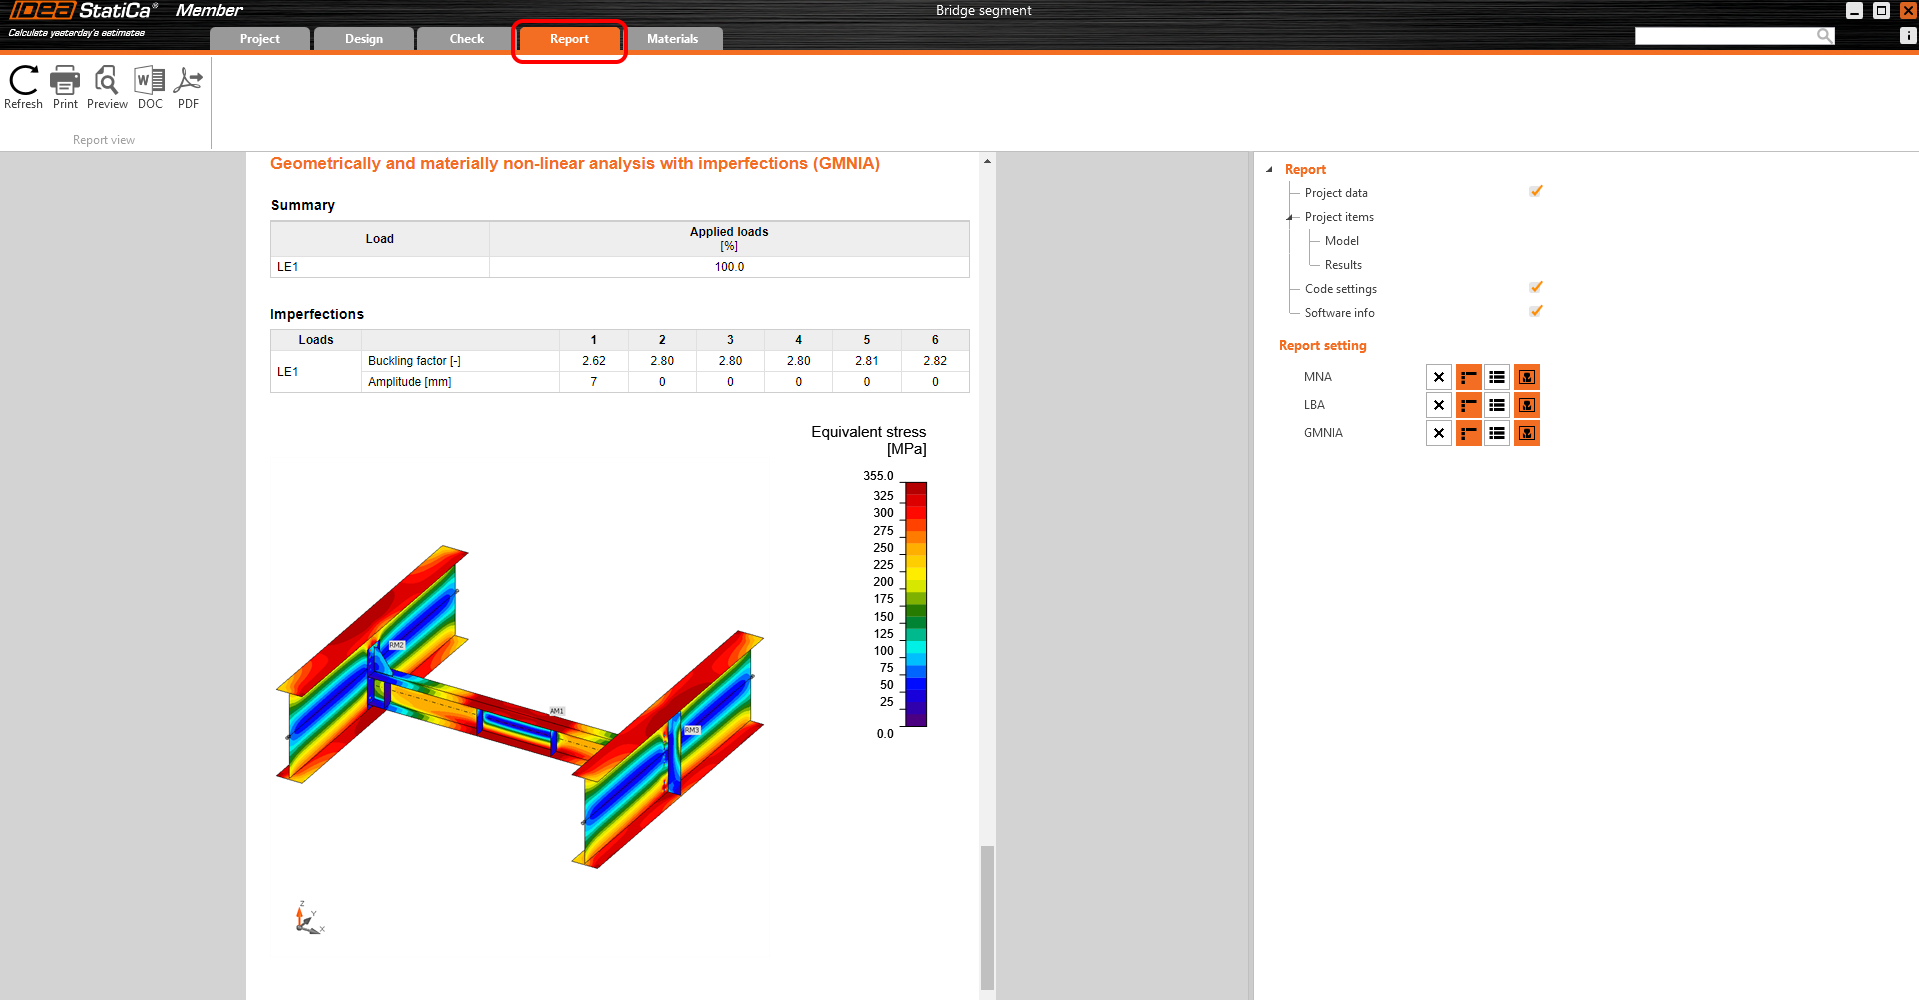Exclude MNA from report with X icon
The image size is (1919, 1000).
pyautogui.click(x=1438, y=377)
